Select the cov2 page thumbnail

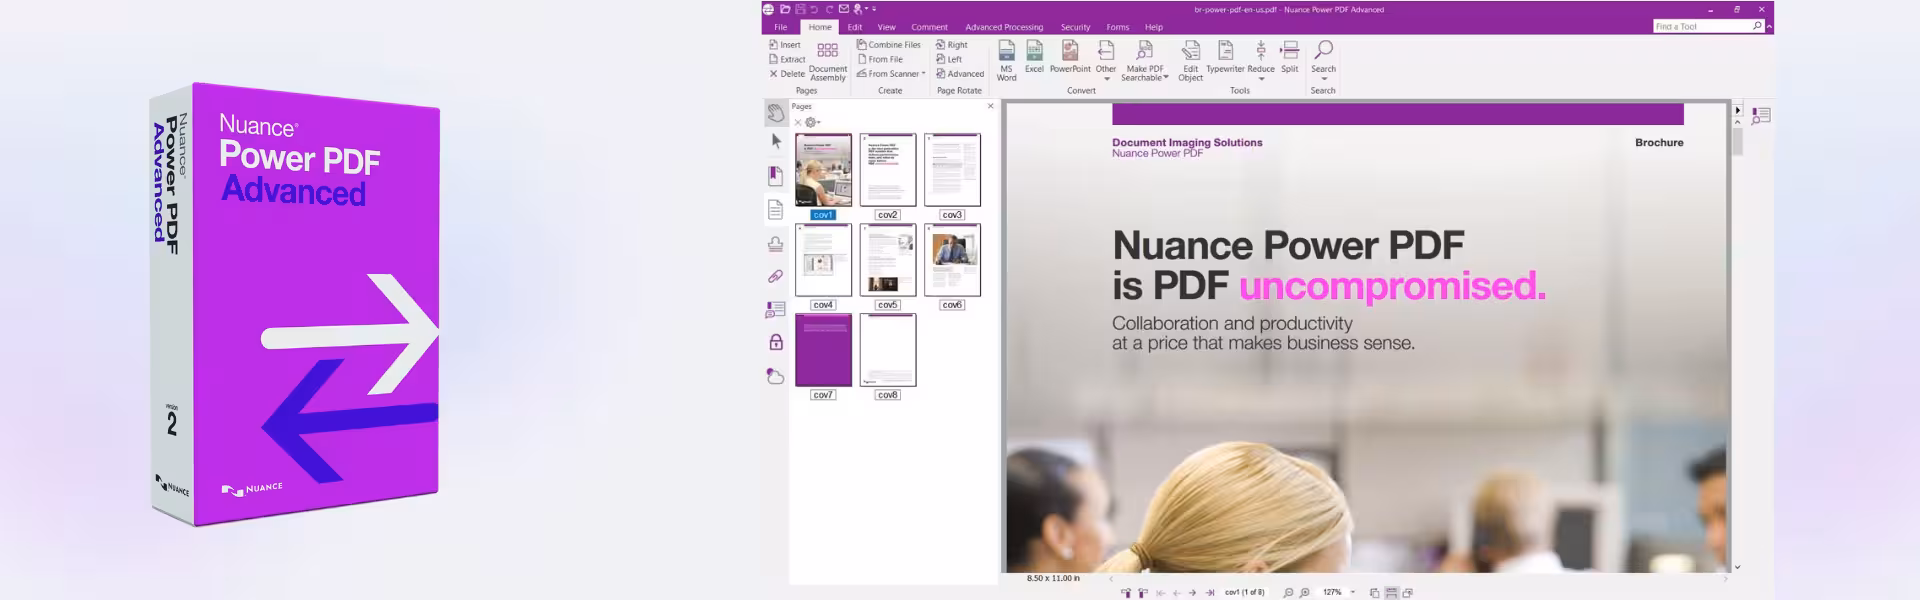[x=888, y=170]
